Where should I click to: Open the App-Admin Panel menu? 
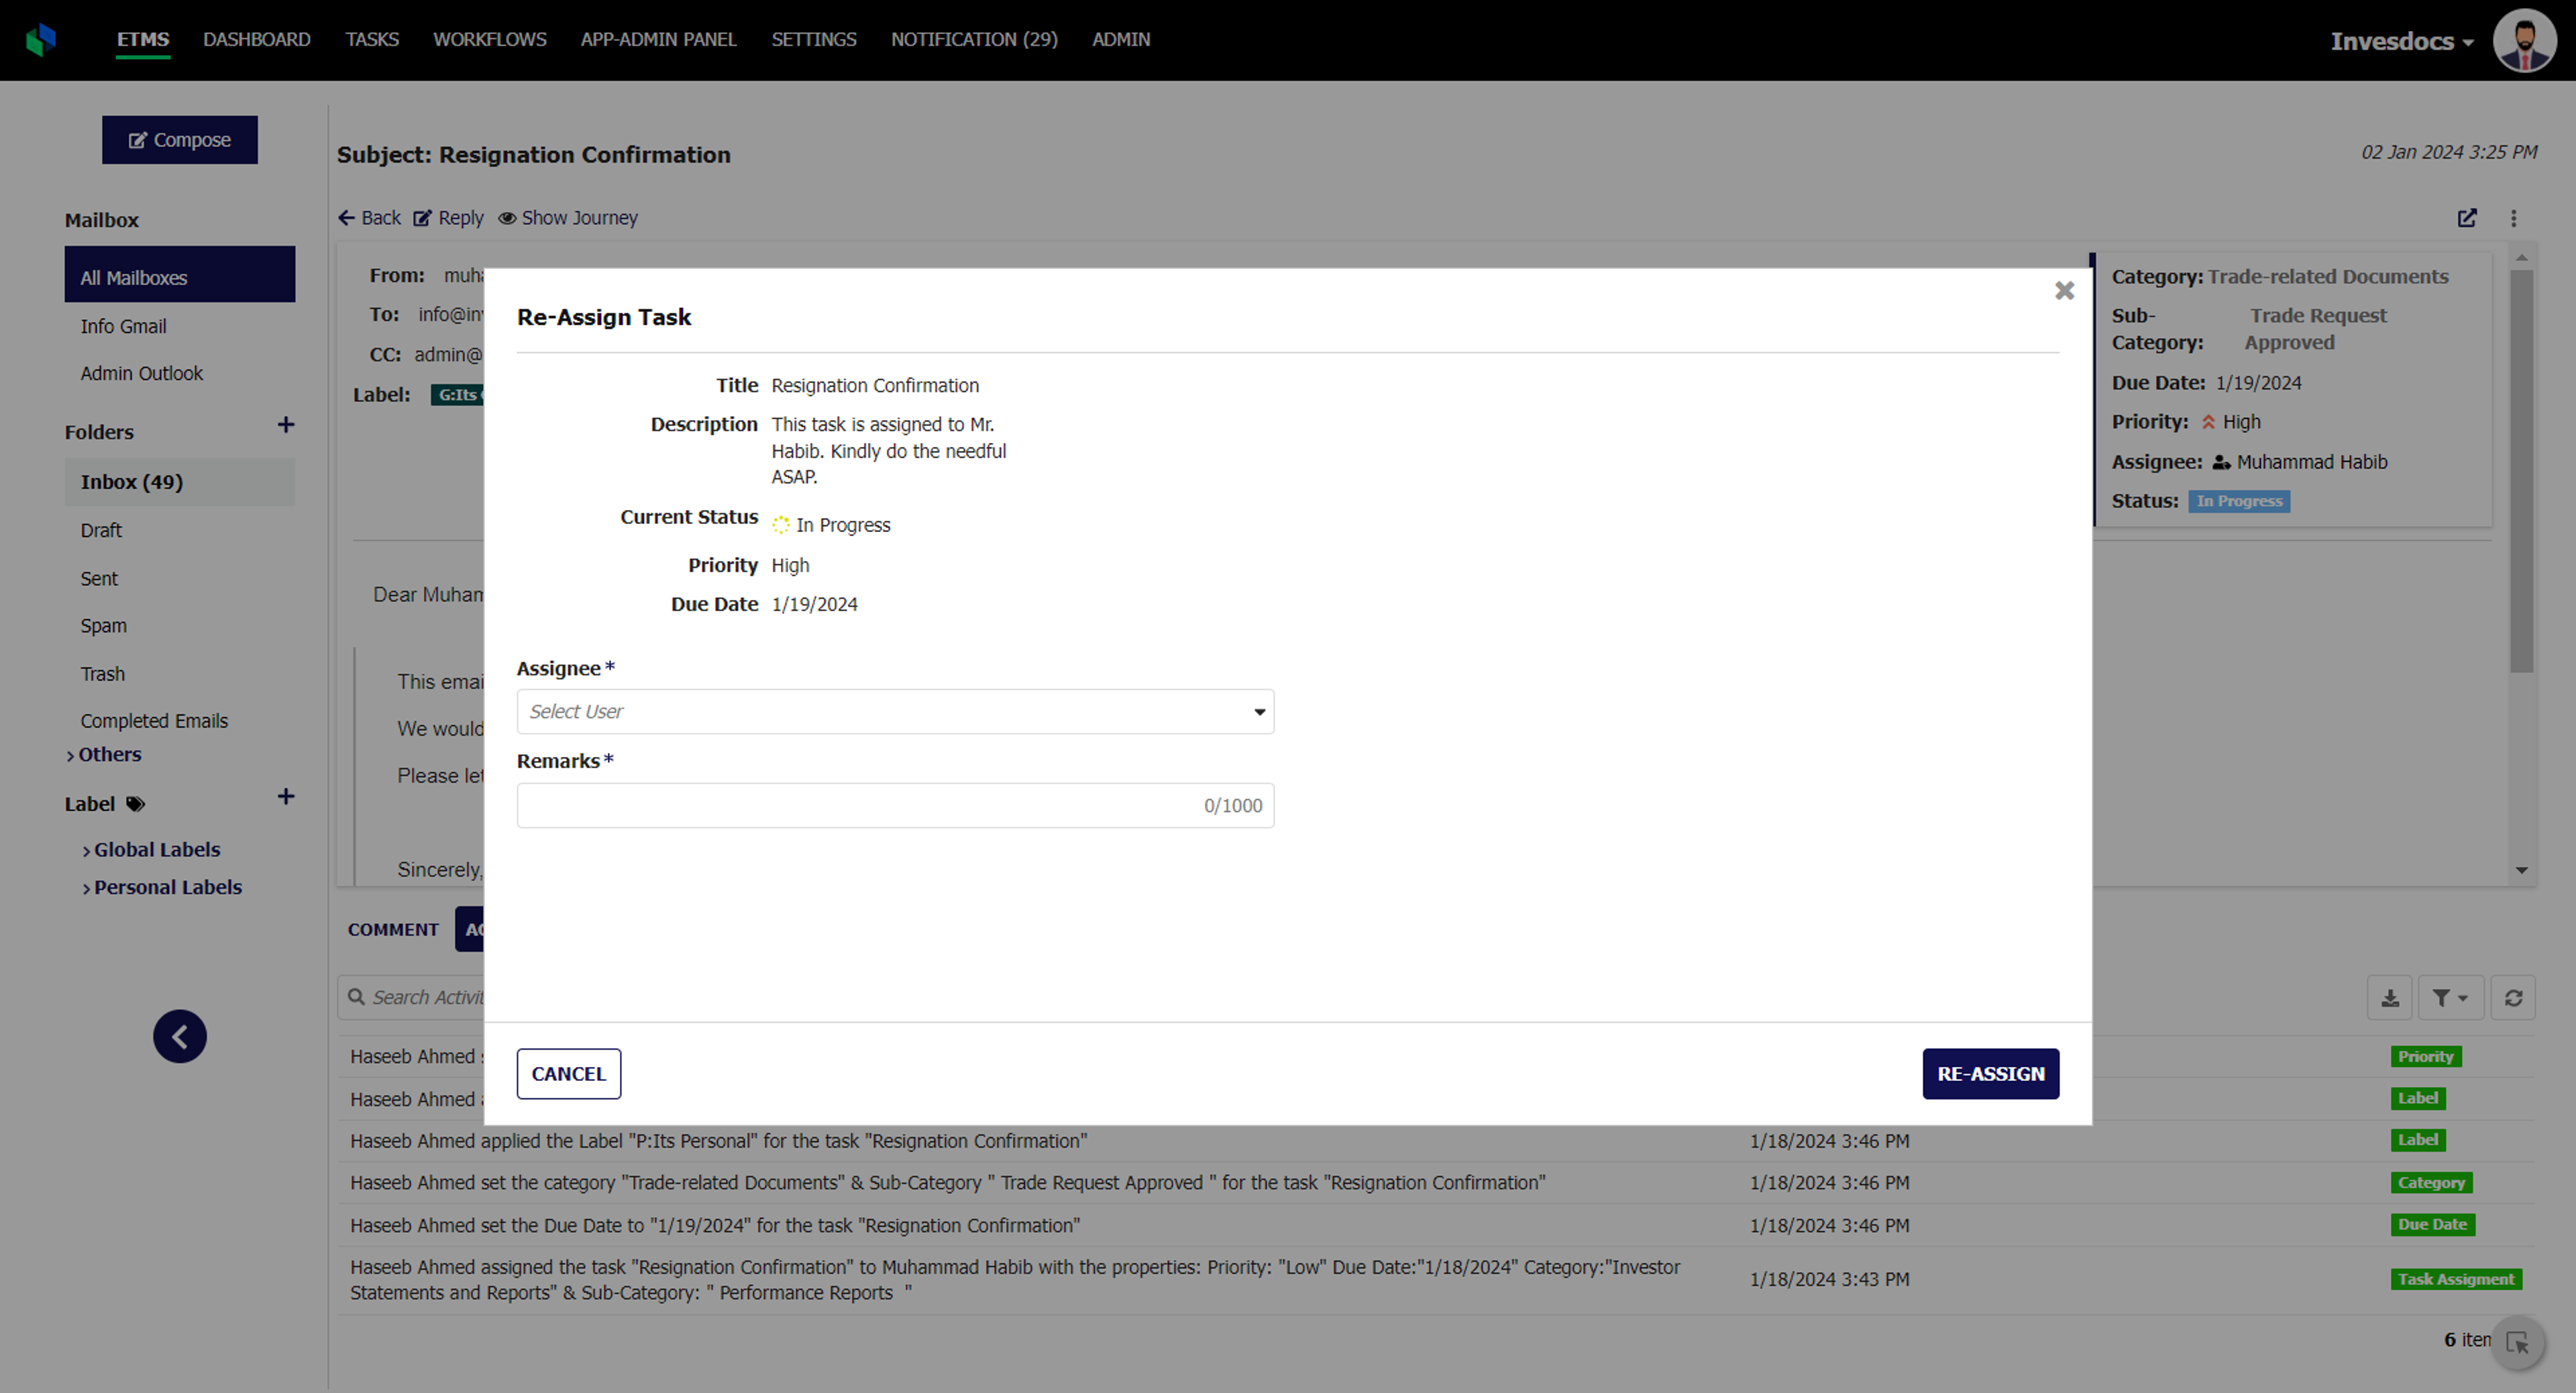click(x=659, y=39)
